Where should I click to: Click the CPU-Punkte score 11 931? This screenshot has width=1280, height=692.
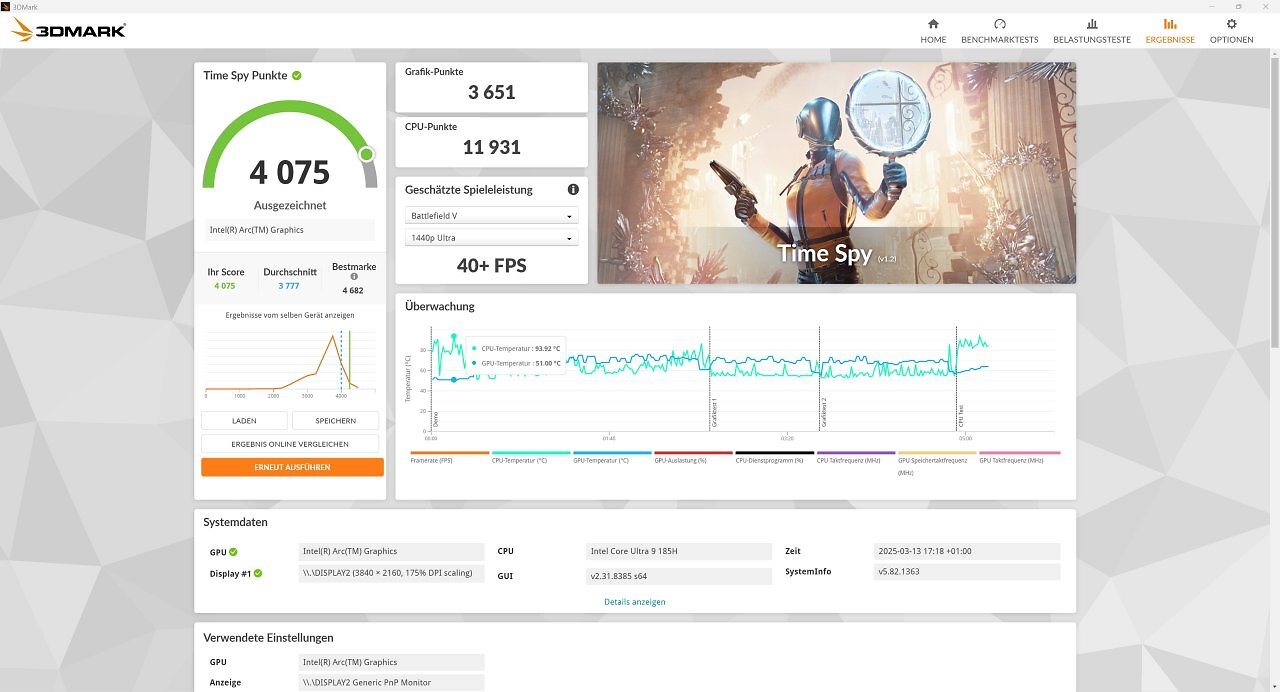coord(492,147)
